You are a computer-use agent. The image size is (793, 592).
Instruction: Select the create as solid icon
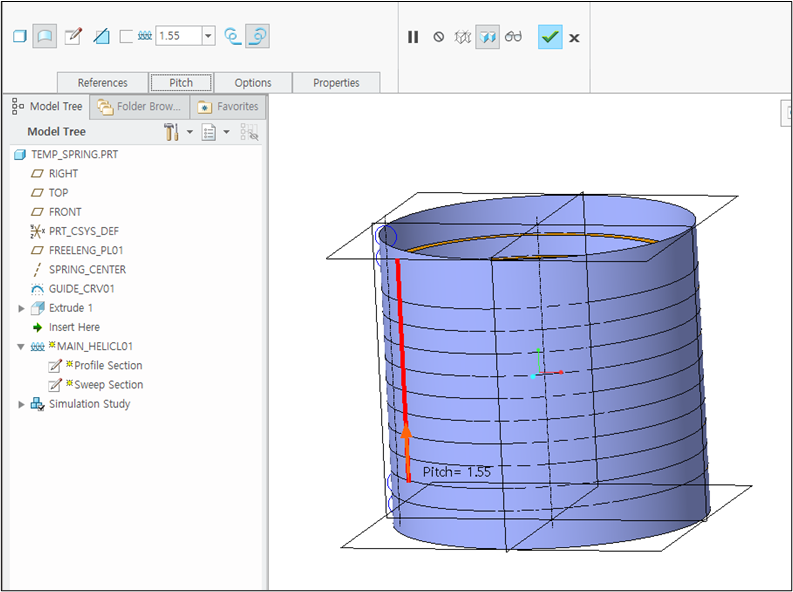coord(20,36)
